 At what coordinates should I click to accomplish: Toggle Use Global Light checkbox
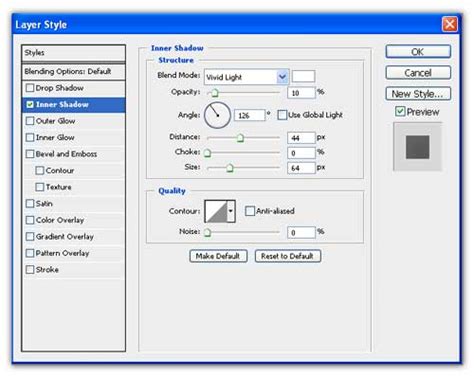(282, 115)
